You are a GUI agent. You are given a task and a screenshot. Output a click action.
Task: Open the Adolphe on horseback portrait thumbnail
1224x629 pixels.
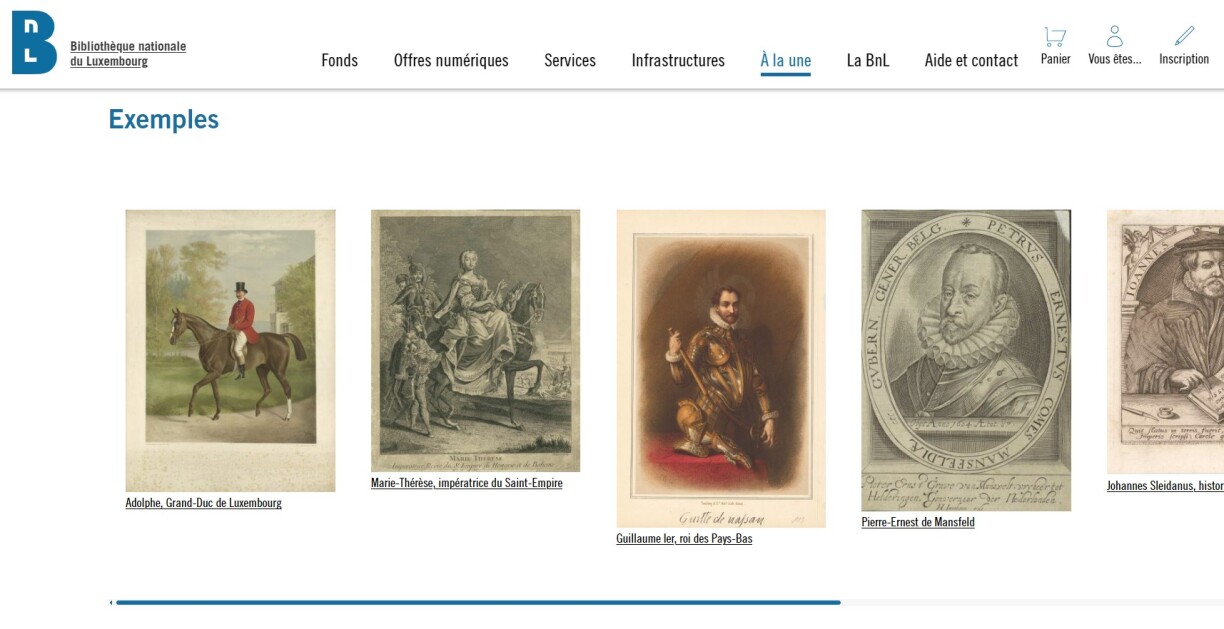point(230,350)
